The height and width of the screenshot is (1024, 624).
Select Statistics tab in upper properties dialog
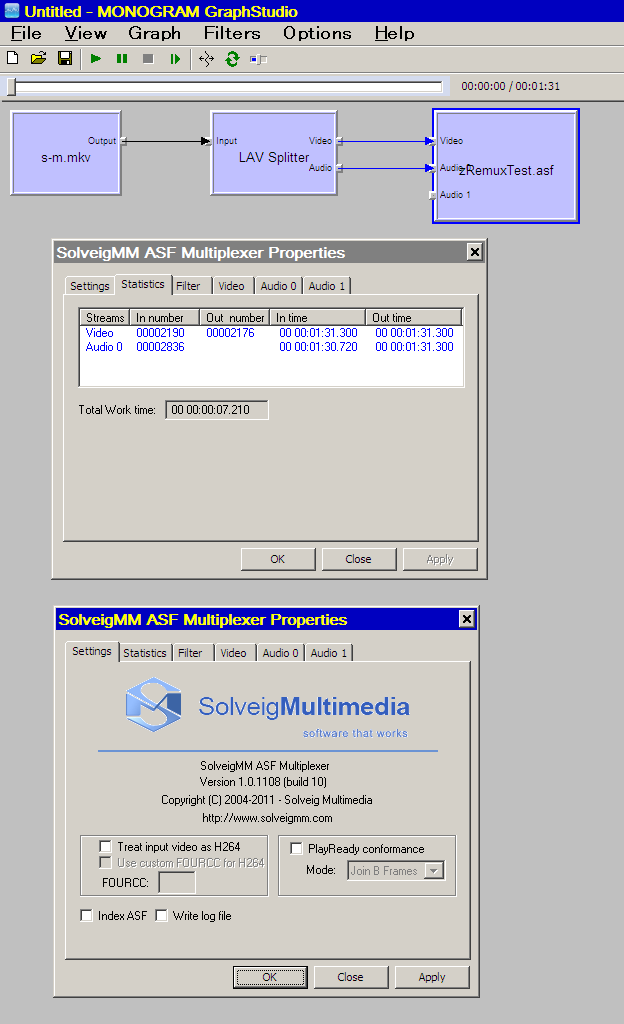pyautogui.click(x=143, y=284)
